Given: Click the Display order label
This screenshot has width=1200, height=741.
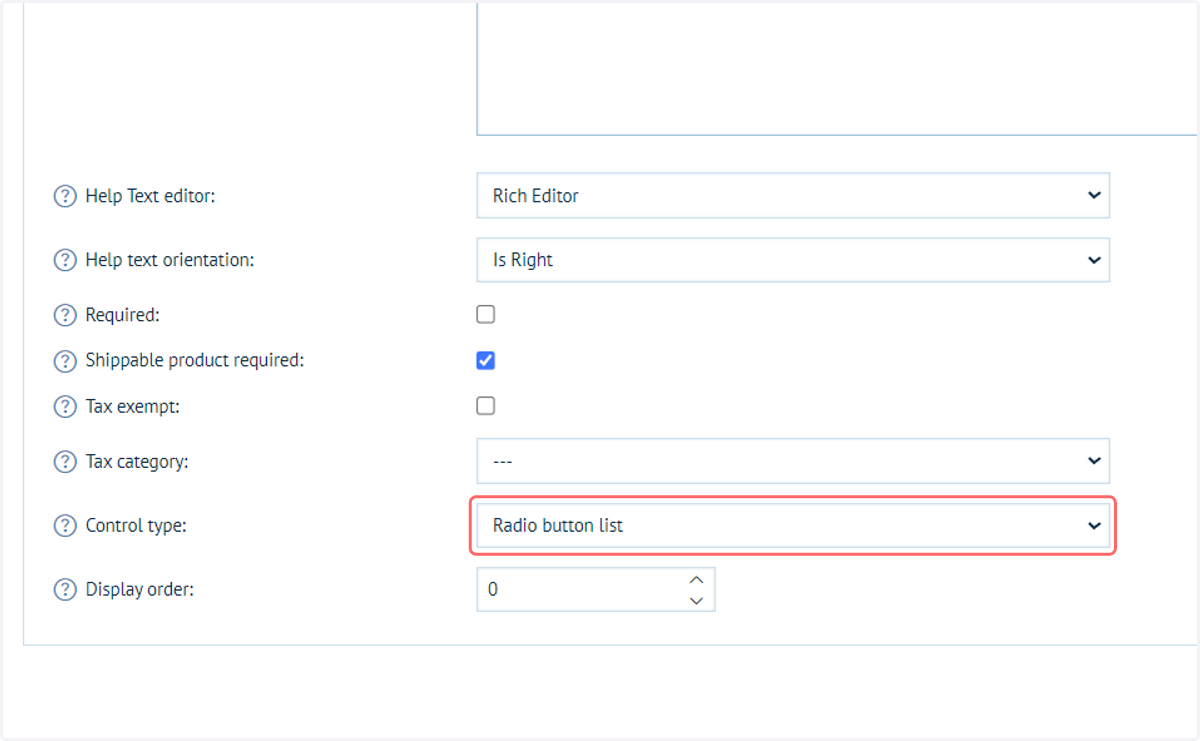Looking at the screenshot, I should pos(140,590).
